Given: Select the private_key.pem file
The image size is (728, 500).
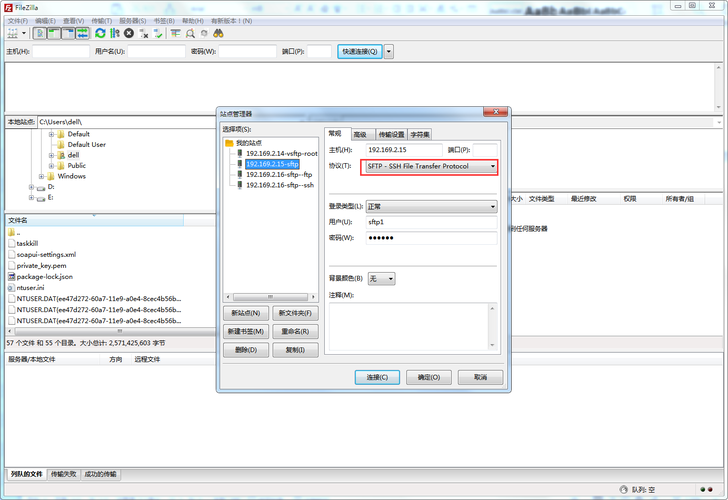Looking at the screenshot, I should [41, 266].
